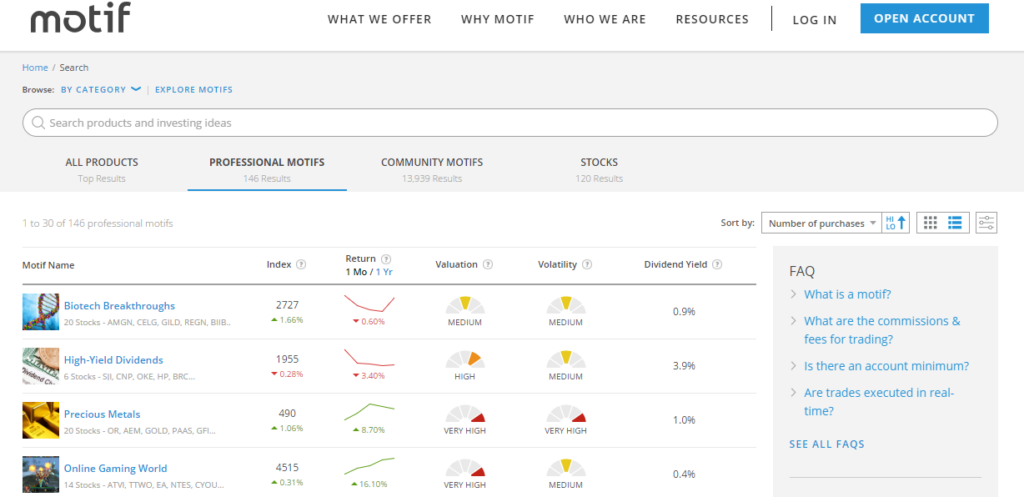
Task: Expand real-time trades FAQ chevron
Action: coord(793,393)
